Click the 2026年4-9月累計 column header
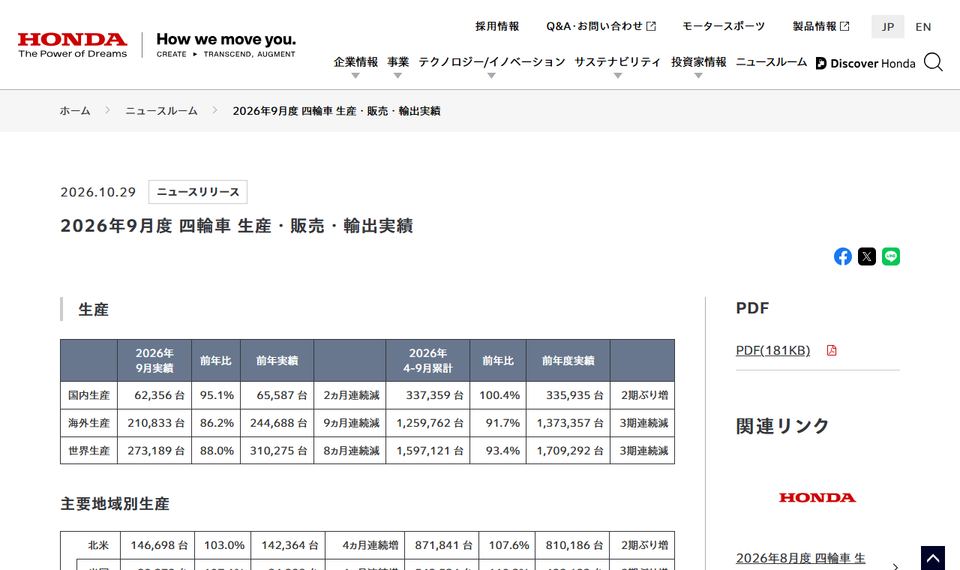The image size is (960, 570). tap(428, 361)
